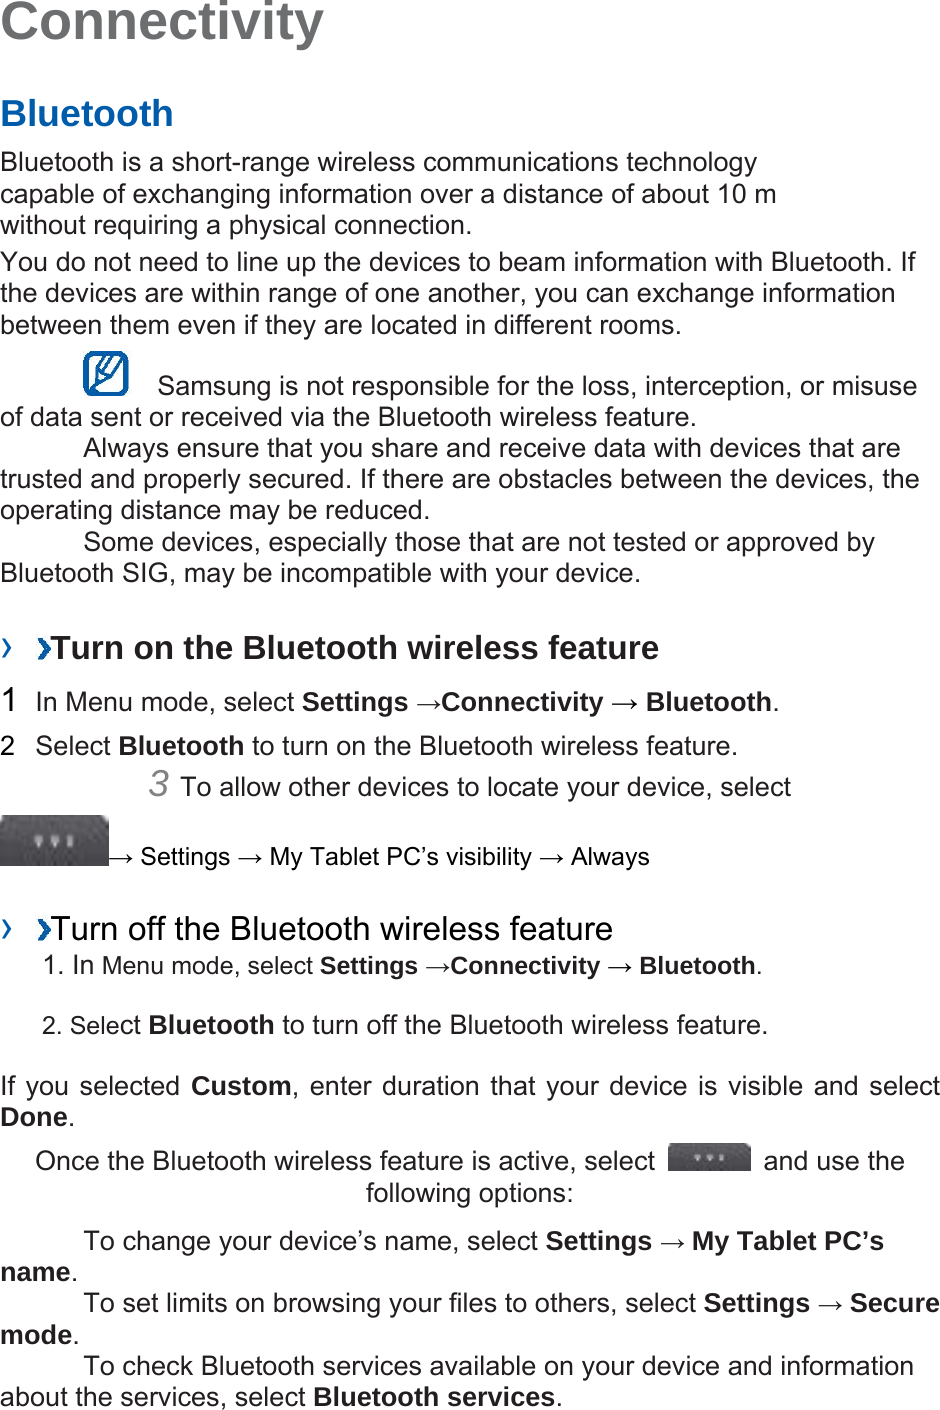
Task: Click the blue Bluetooth section heading
Action: 87,114
